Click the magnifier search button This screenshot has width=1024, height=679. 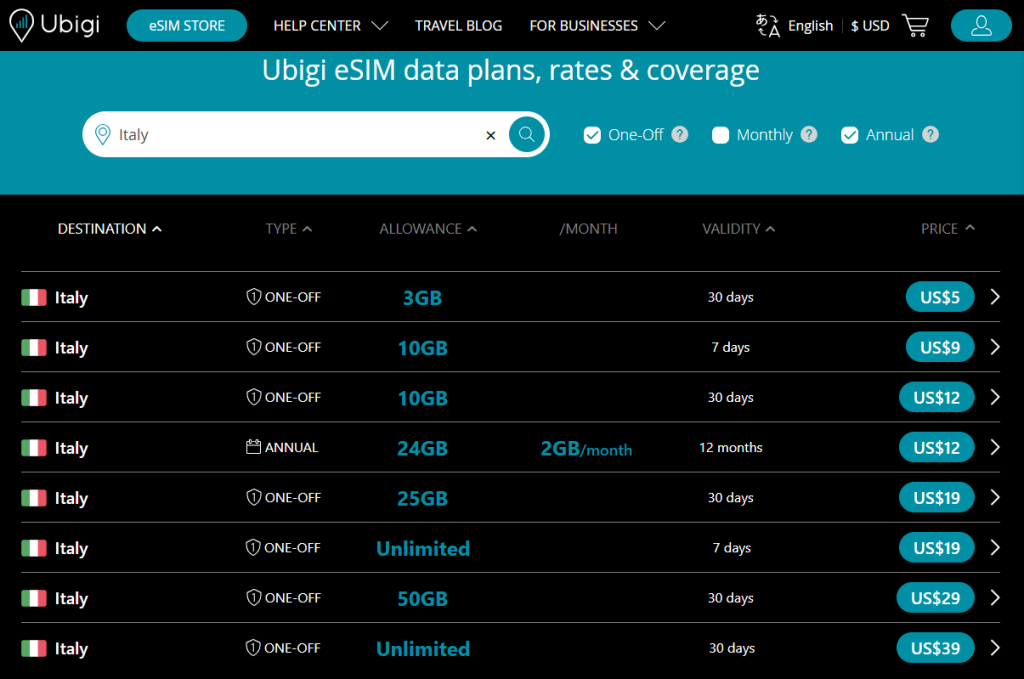tap(527, 135)
